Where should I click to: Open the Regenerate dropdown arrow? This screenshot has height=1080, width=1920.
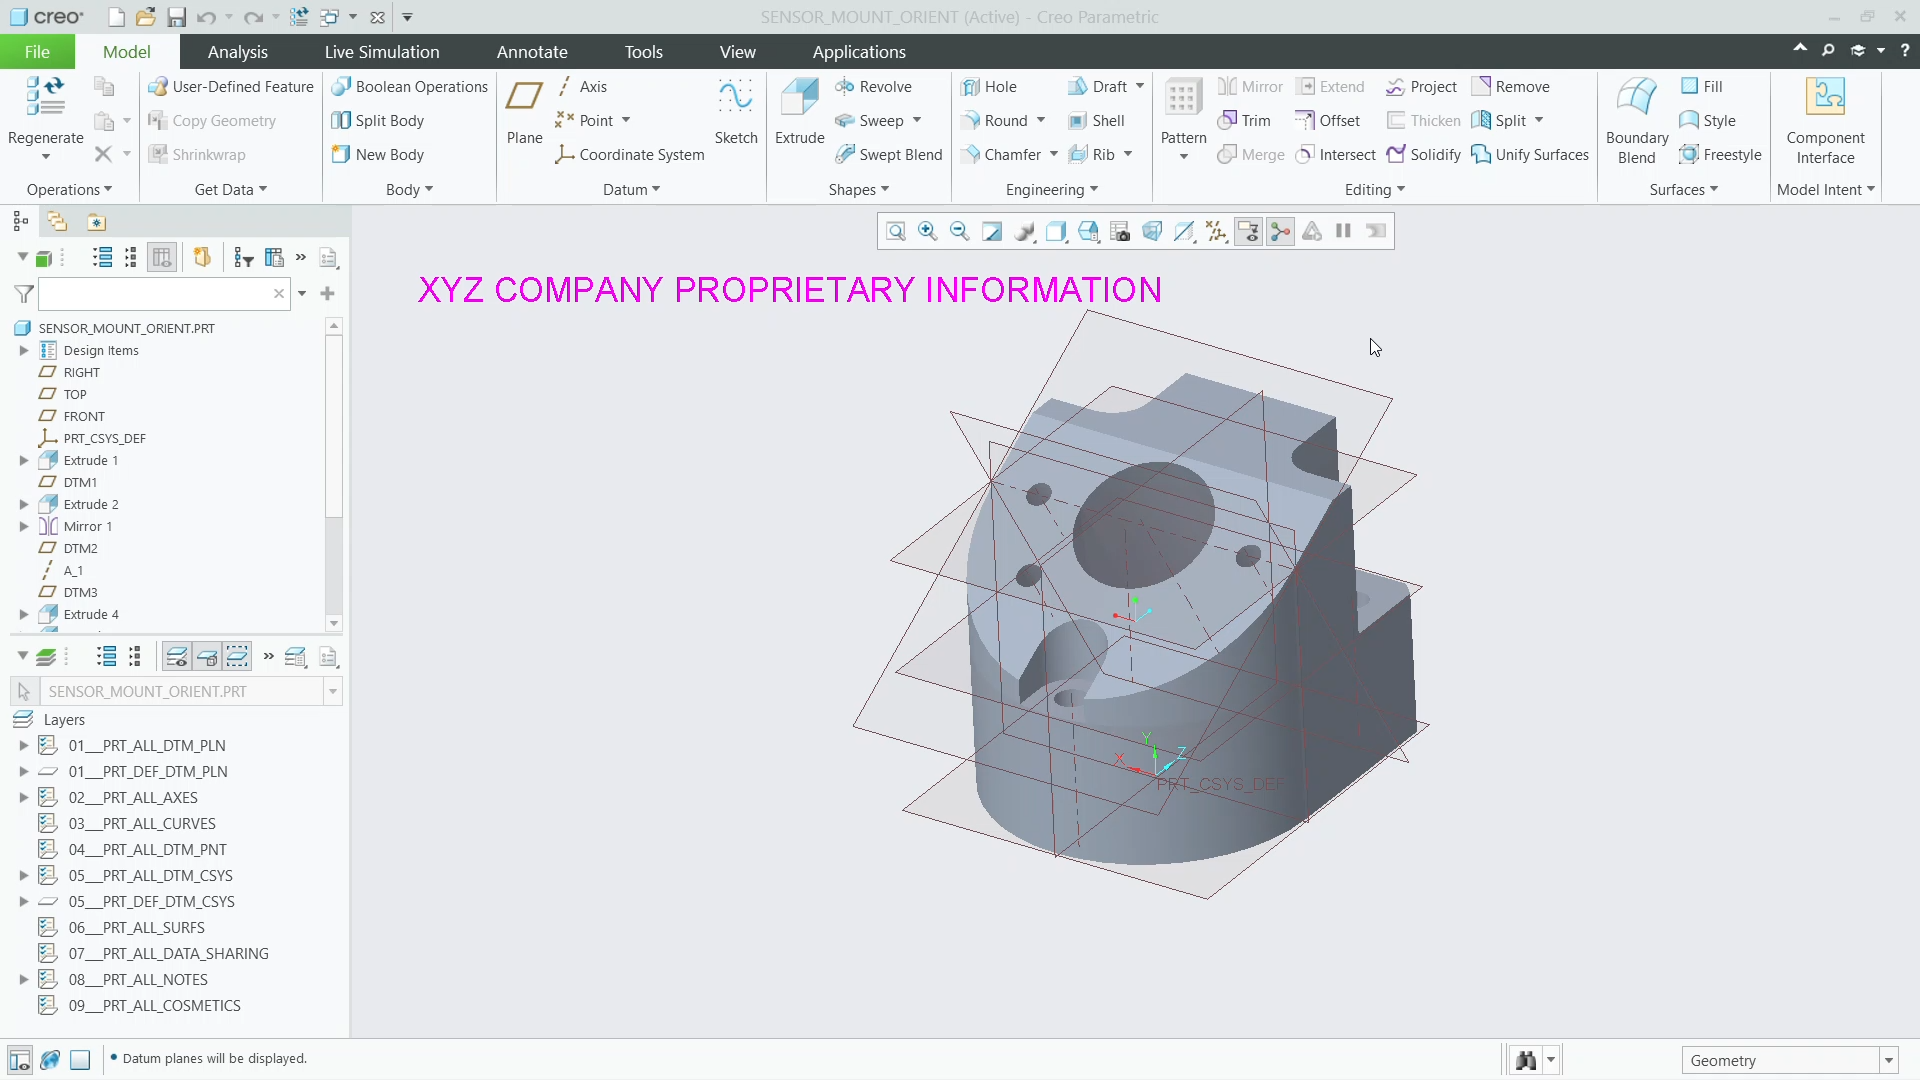coord(45,156)
